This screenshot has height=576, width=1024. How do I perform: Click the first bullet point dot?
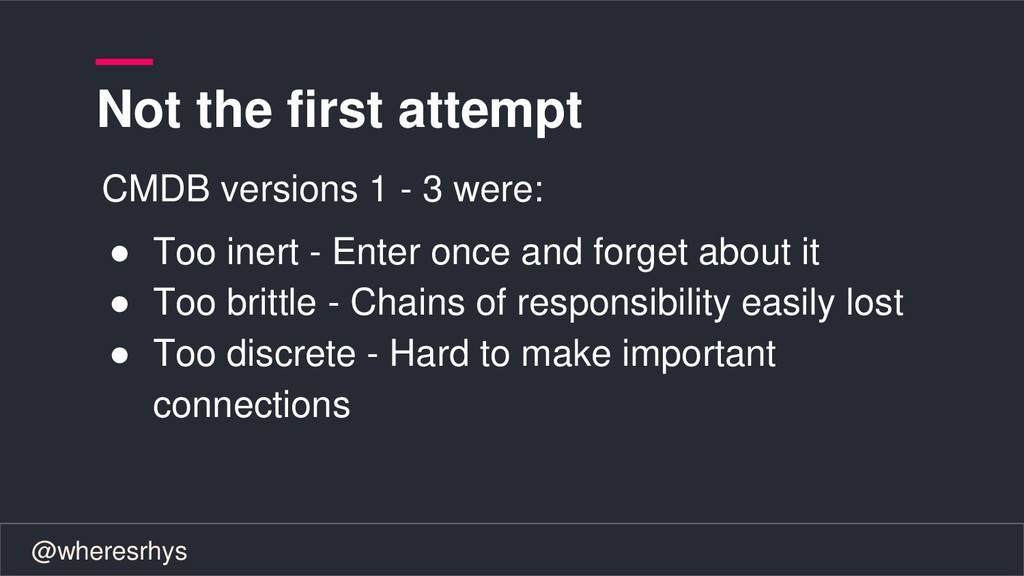(120, 254)
